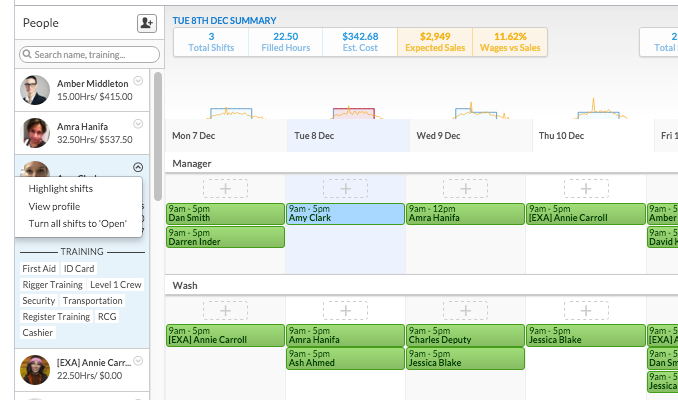This screenshot has width=678, height=400.
Task: Add a Manager shift on Mon 7 Dec
Action: click(x=224, y=188)
